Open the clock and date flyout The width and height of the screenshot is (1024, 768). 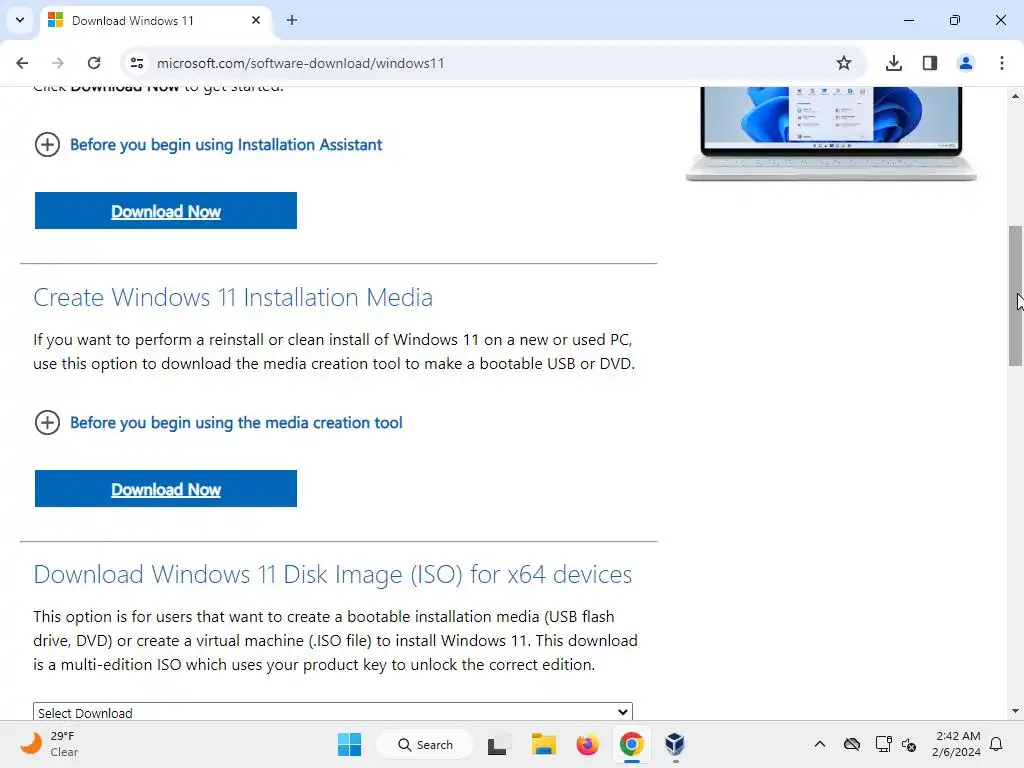click(x=956, y=744)
